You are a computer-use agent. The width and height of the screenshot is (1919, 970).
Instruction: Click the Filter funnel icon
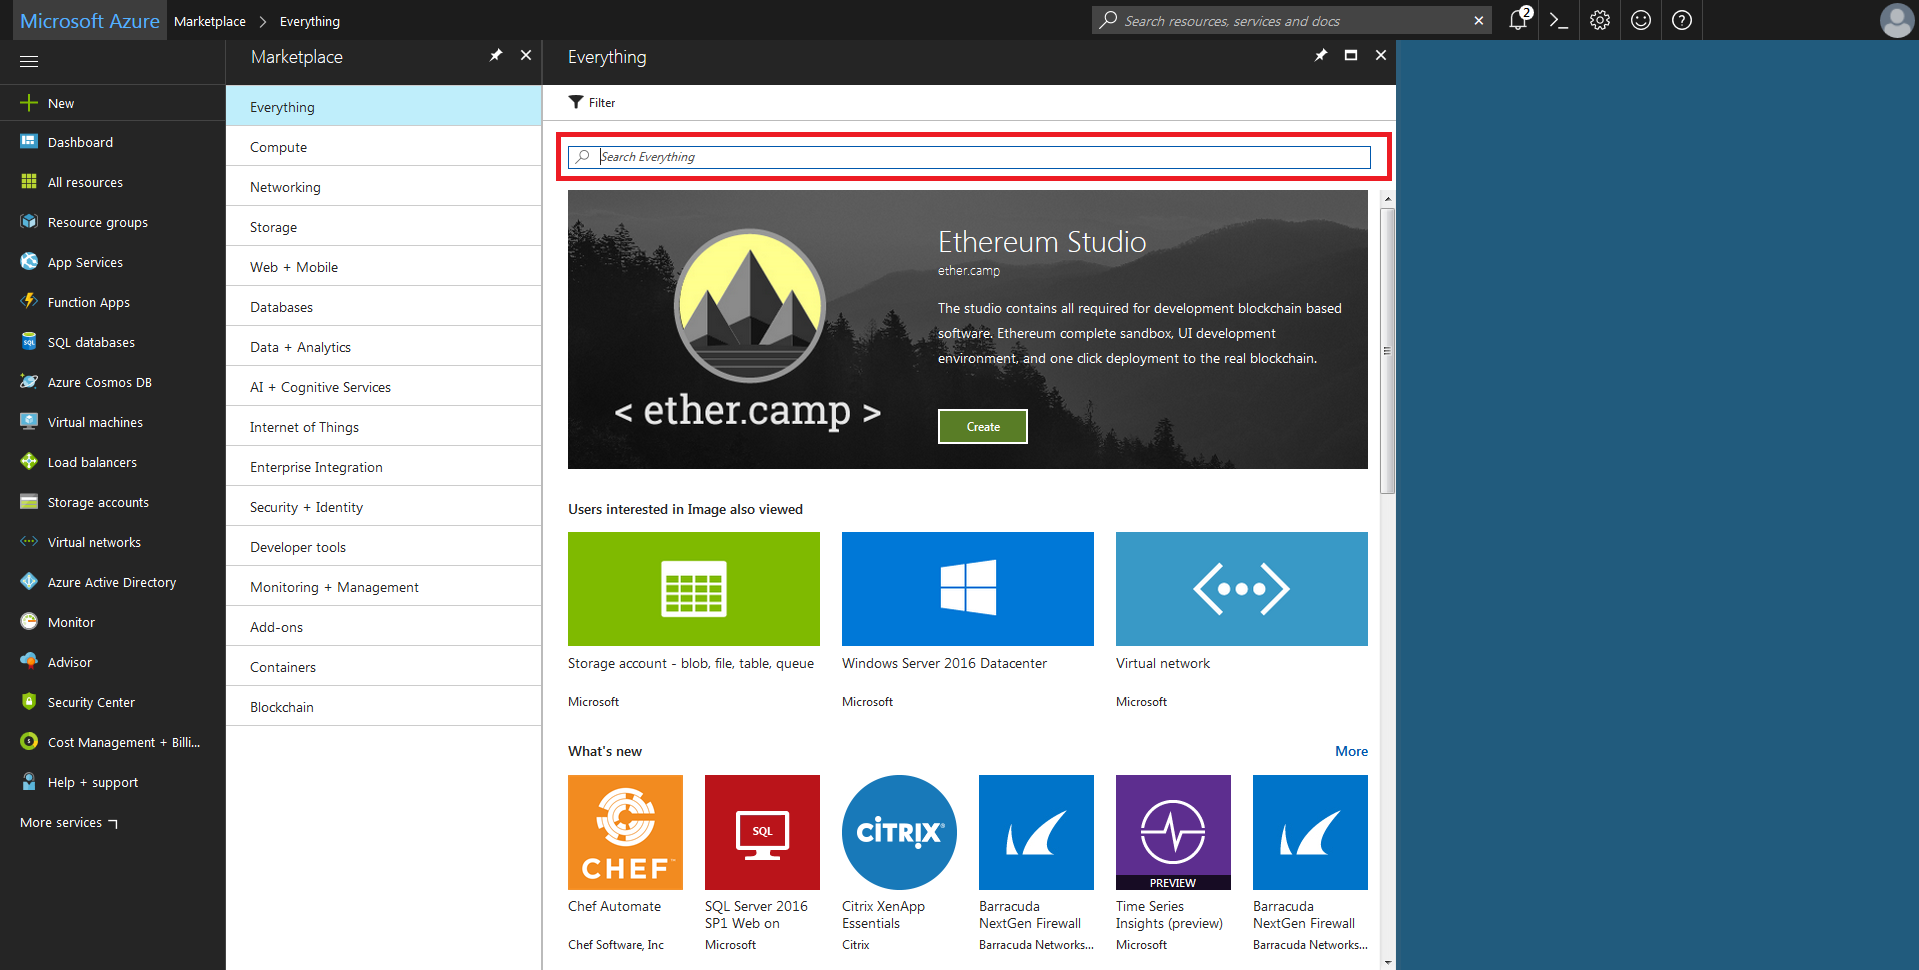pyautogui.click(x=576, y=102)
